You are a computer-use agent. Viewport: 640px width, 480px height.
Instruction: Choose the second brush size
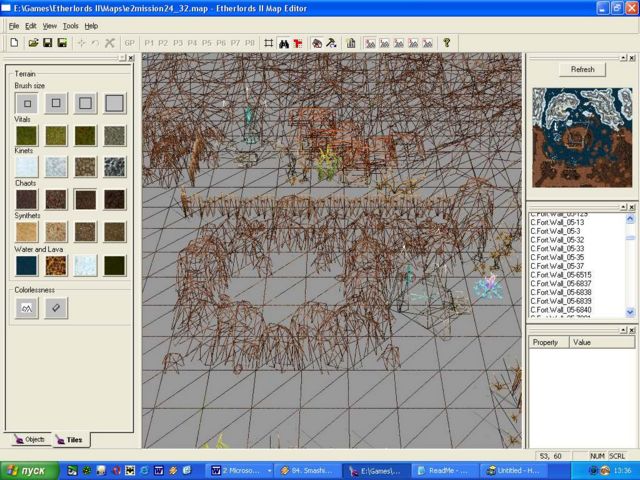coord(56,103)
